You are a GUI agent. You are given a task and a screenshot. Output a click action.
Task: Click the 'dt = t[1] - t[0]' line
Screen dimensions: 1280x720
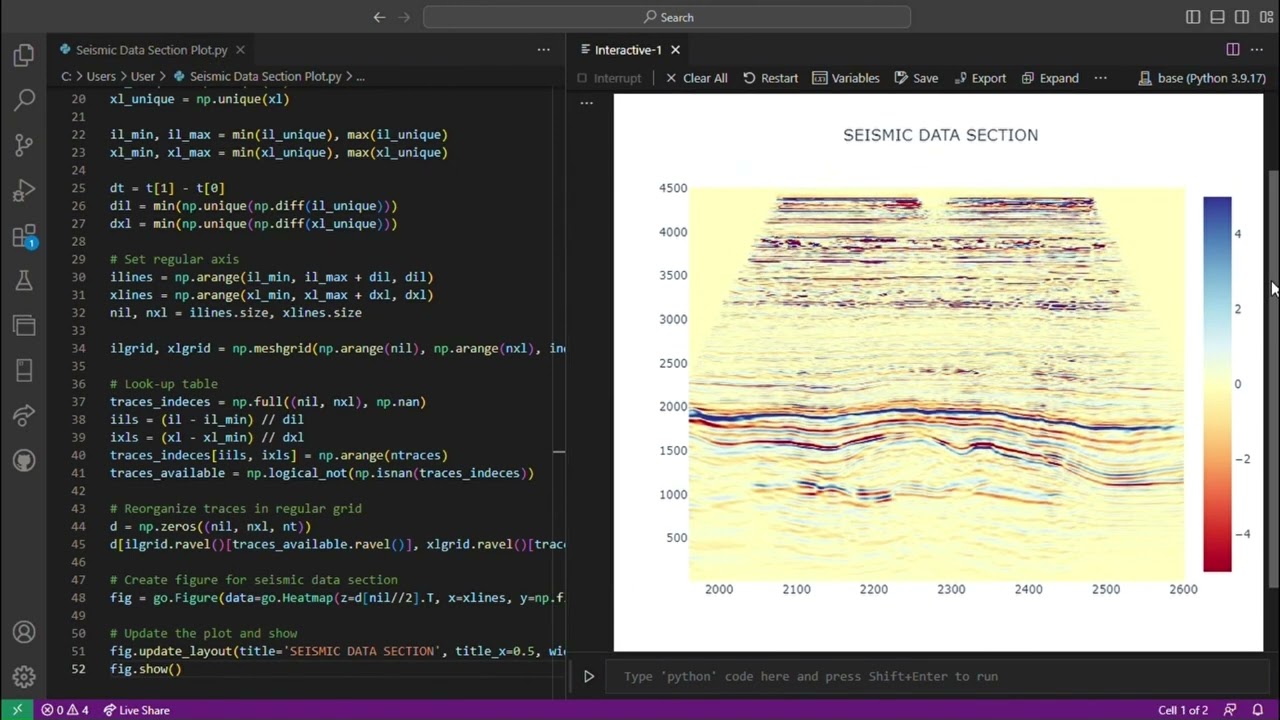pyautogui.click(x=167, y=188)
